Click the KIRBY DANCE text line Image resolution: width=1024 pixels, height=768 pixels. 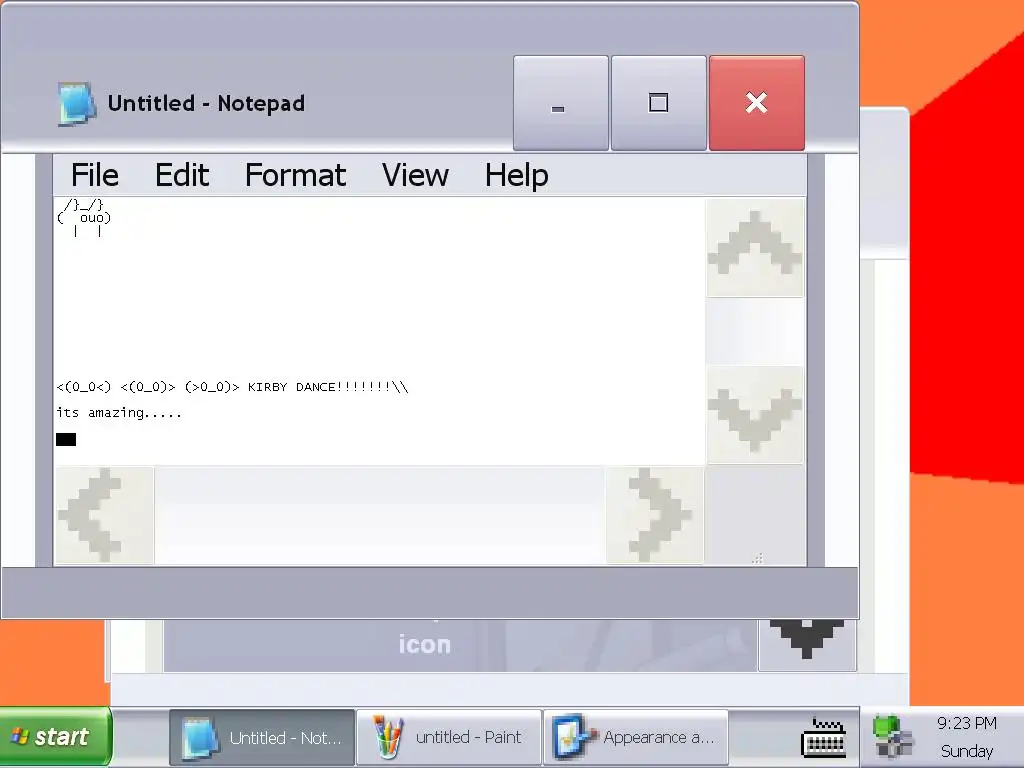pyautogui.click(x=232, y=387)
